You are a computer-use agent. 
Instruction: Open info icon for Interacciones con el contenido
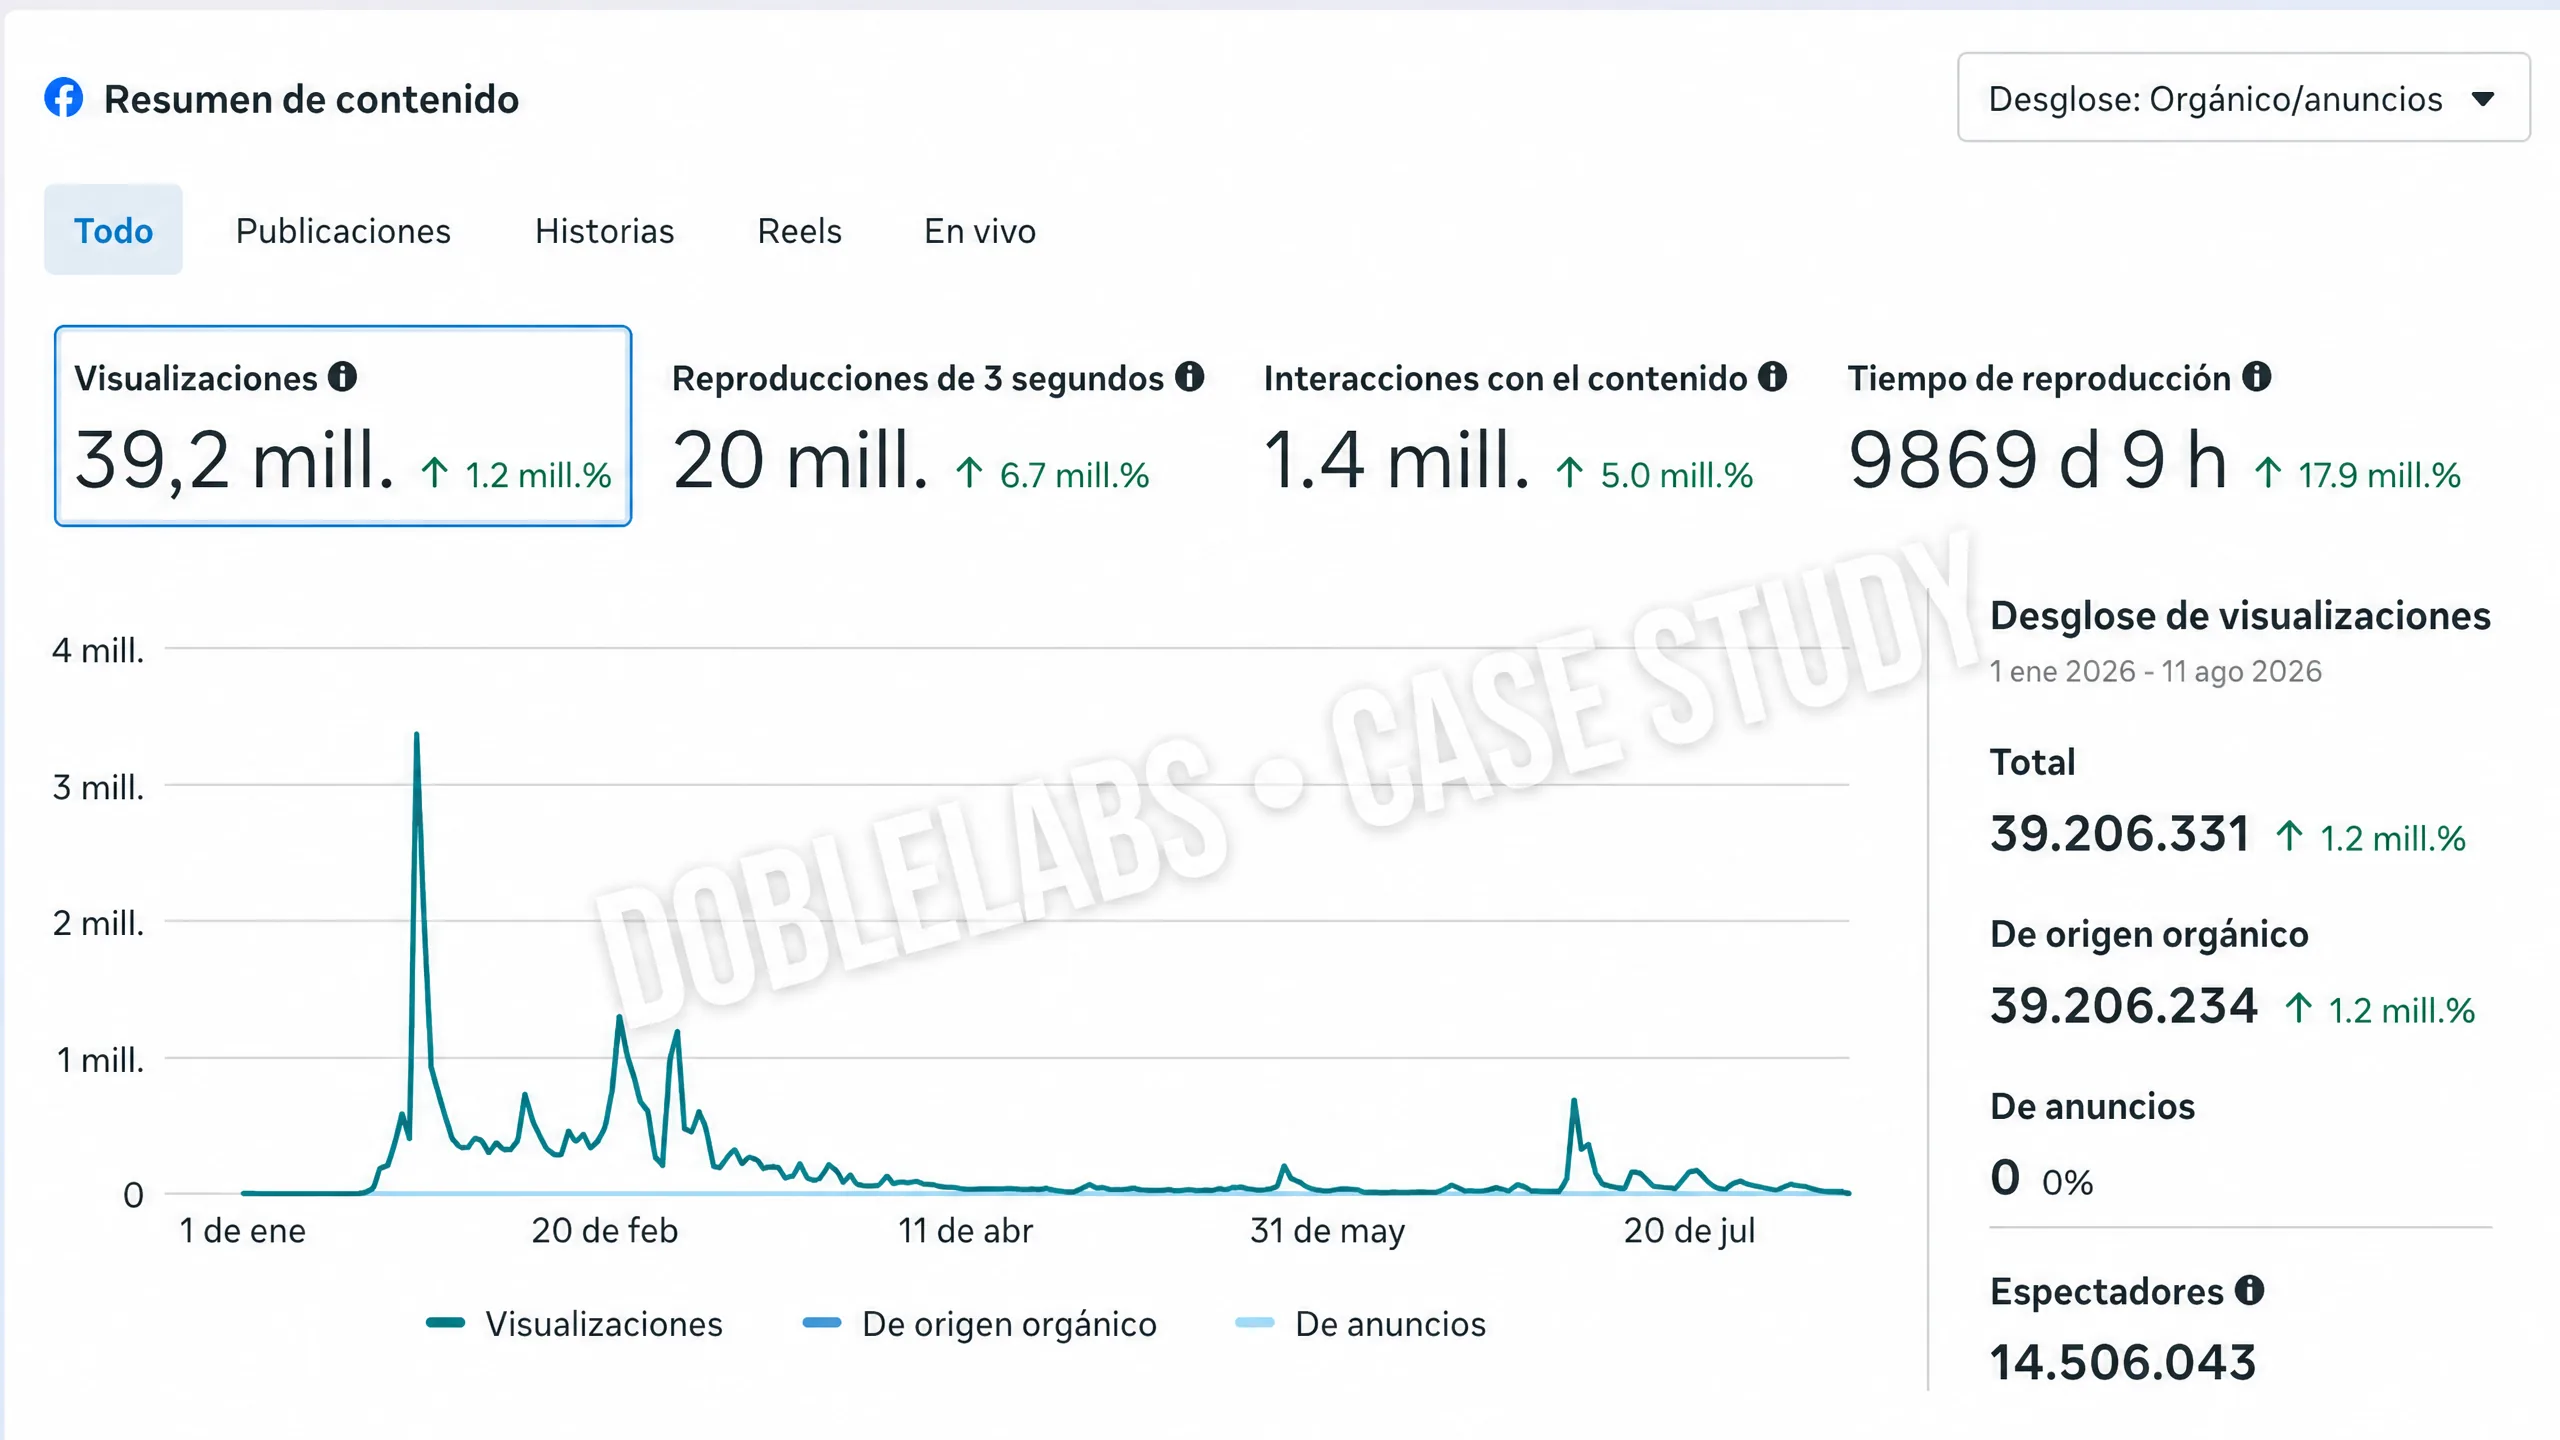tap(1772, 377)
